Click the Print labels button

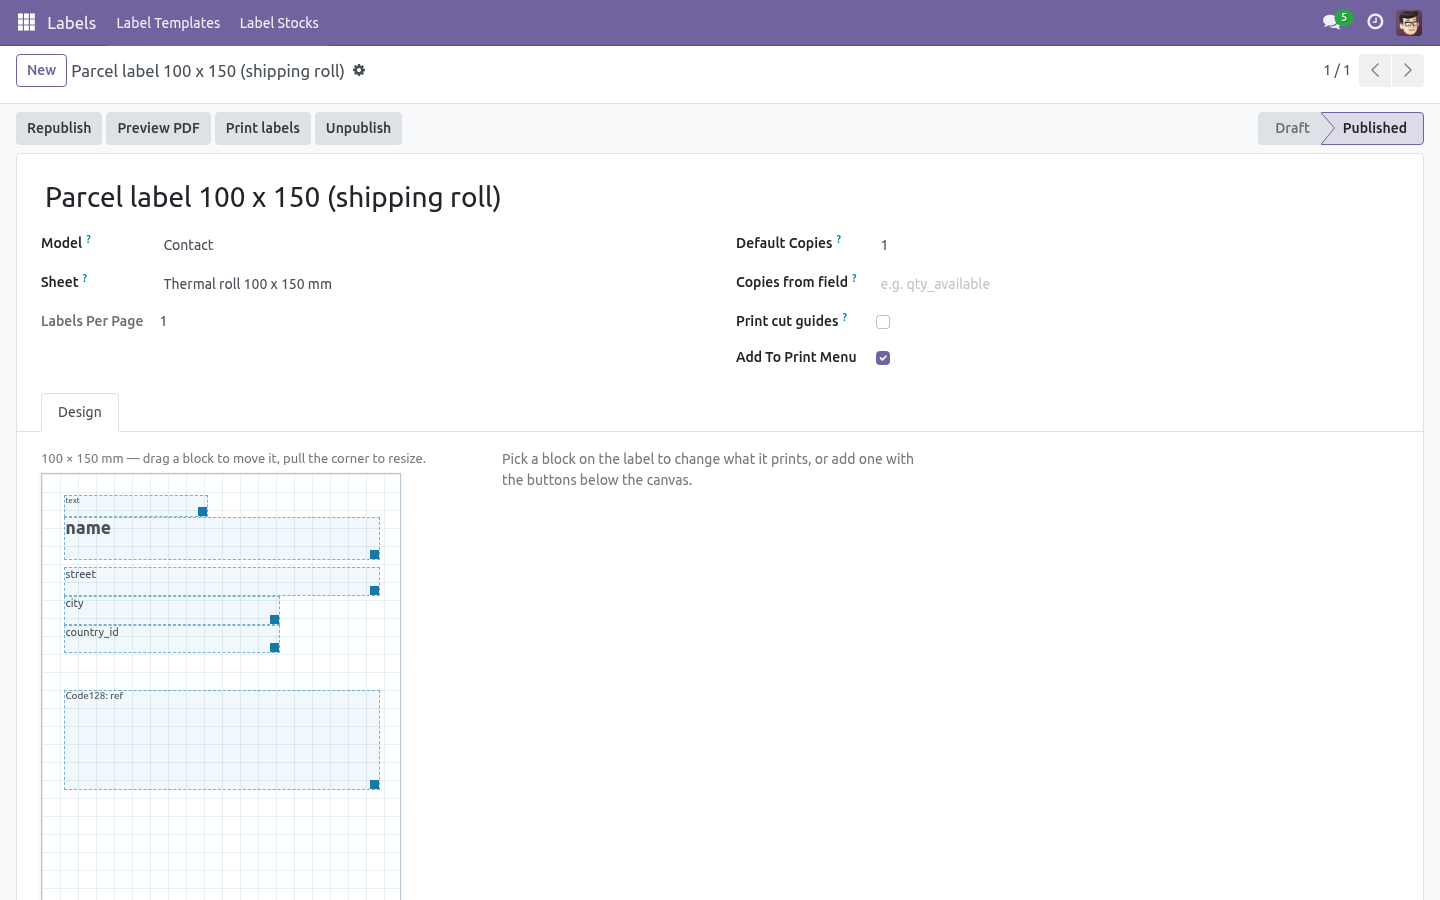263,128
